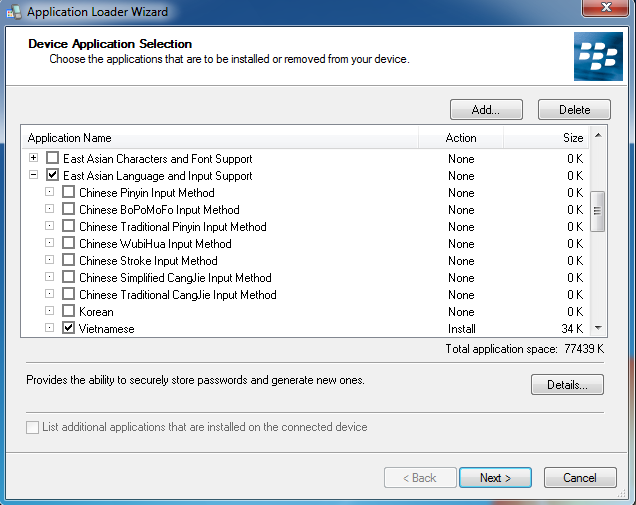The image size is (636, 505).
Task: Click tree node beside Chinese Traditional Pinyin
Action: click(49, 226)
